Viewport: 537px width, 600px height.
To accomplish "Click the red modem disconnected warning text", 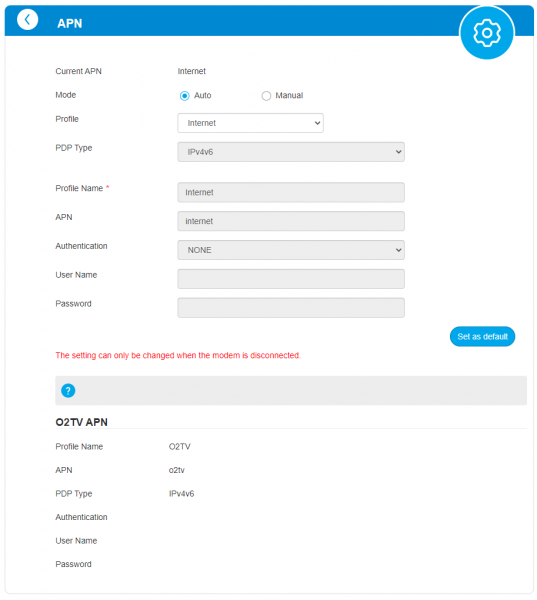I will (178, 355).
